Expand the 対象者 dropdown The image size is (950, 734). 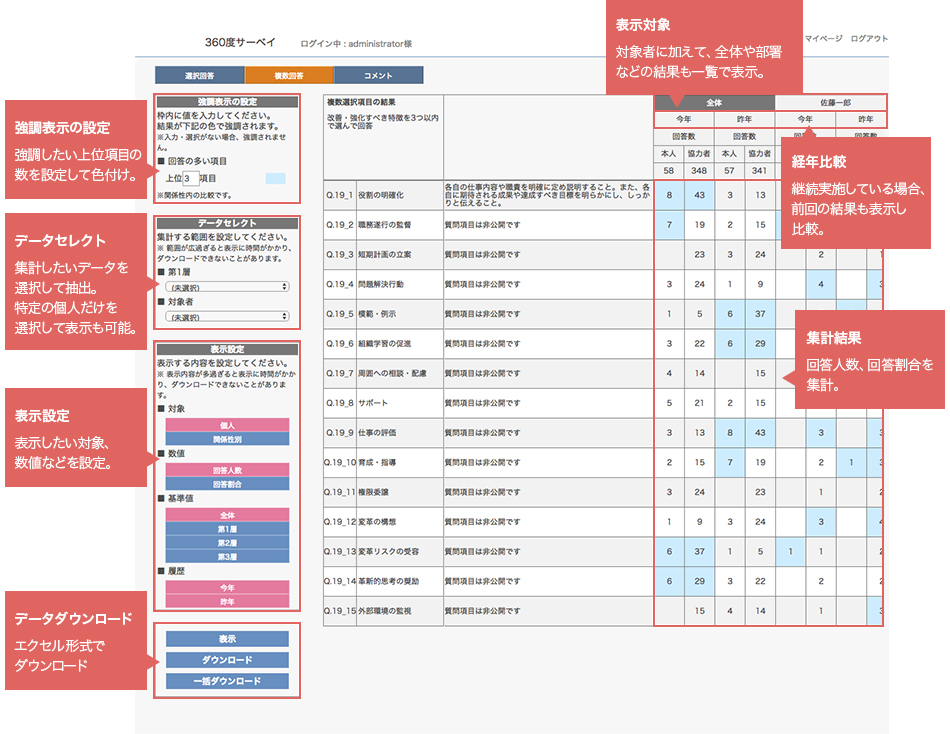(x=227, y=315)
